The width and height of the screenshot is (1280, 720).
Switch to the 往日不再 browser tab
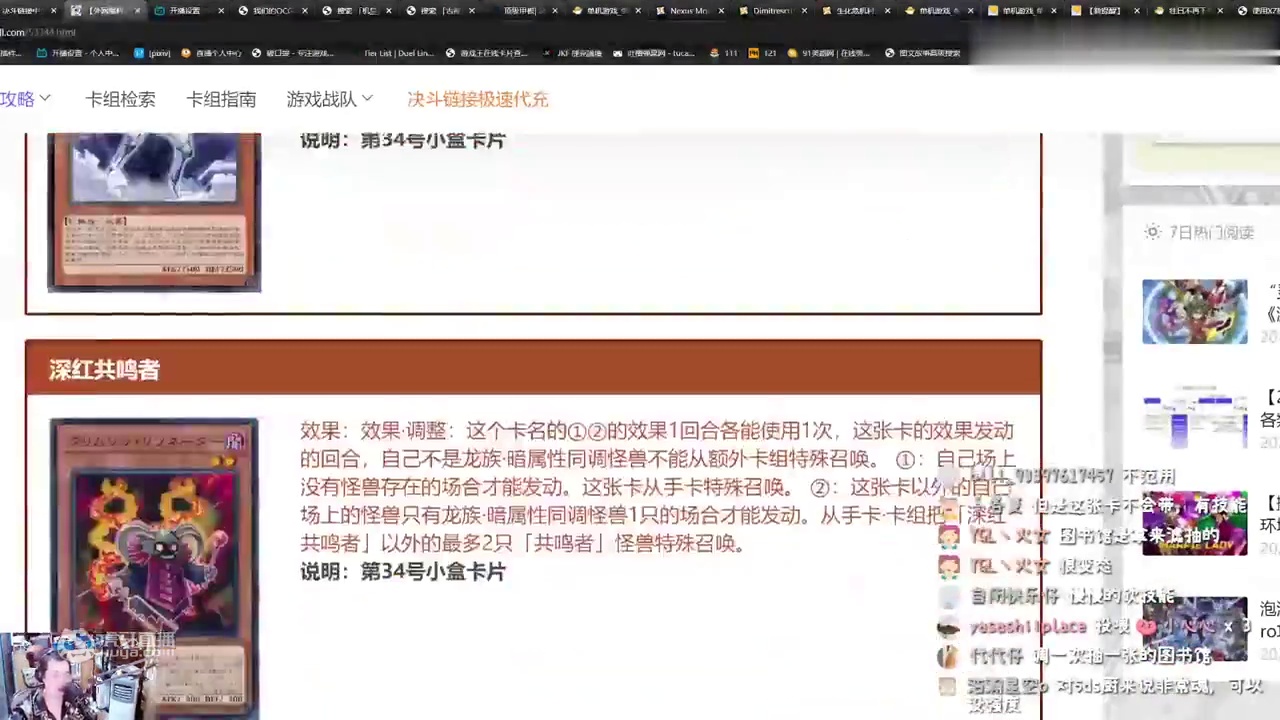tap(1187, 11)
